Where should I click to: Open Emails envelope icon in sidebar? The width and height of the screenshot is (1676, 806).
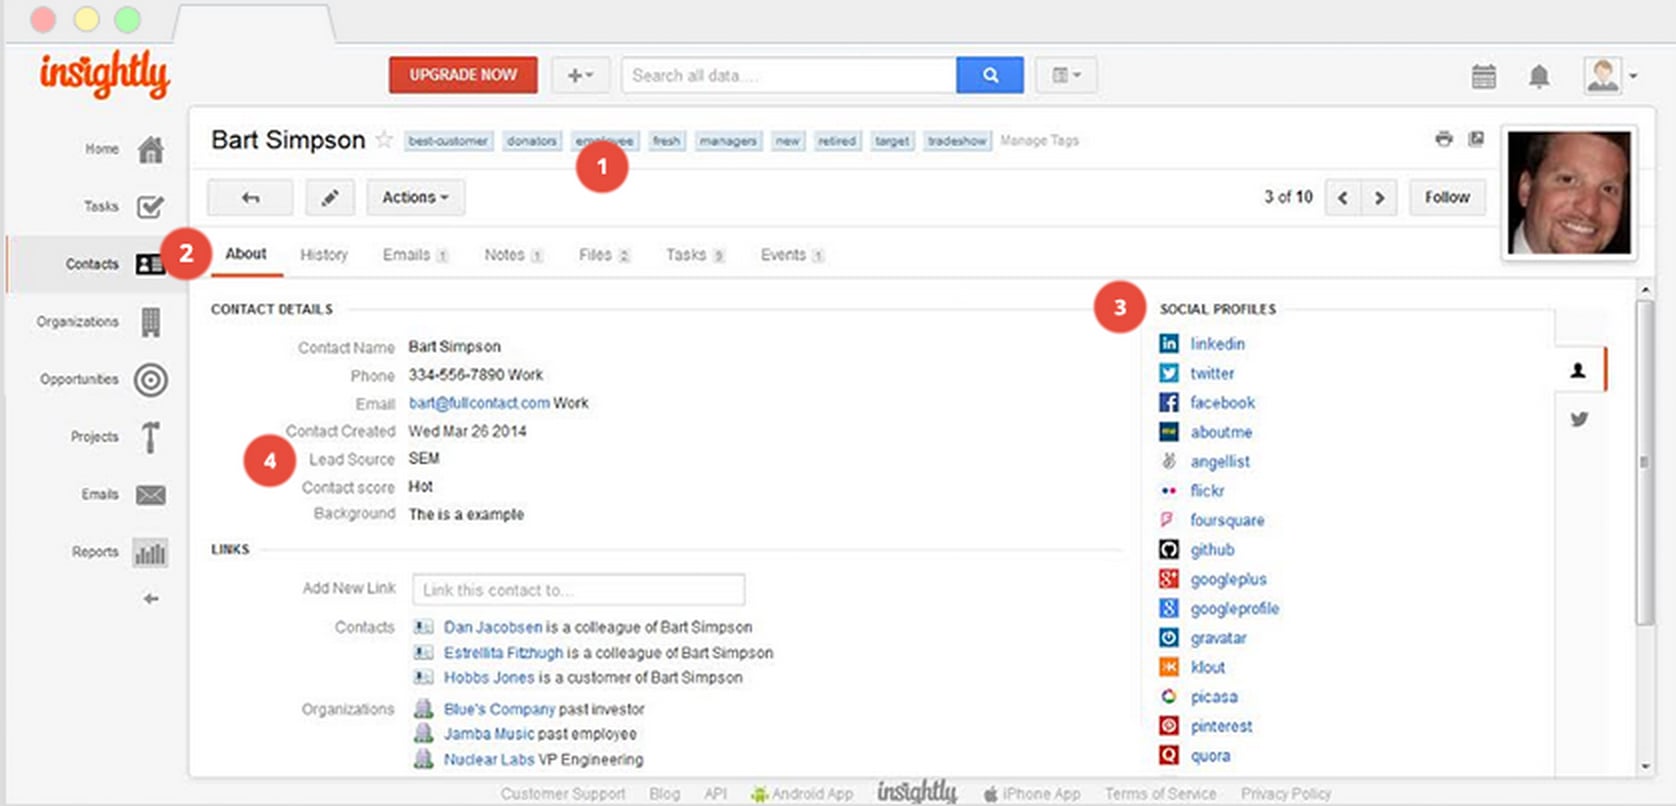click(151, 495)
